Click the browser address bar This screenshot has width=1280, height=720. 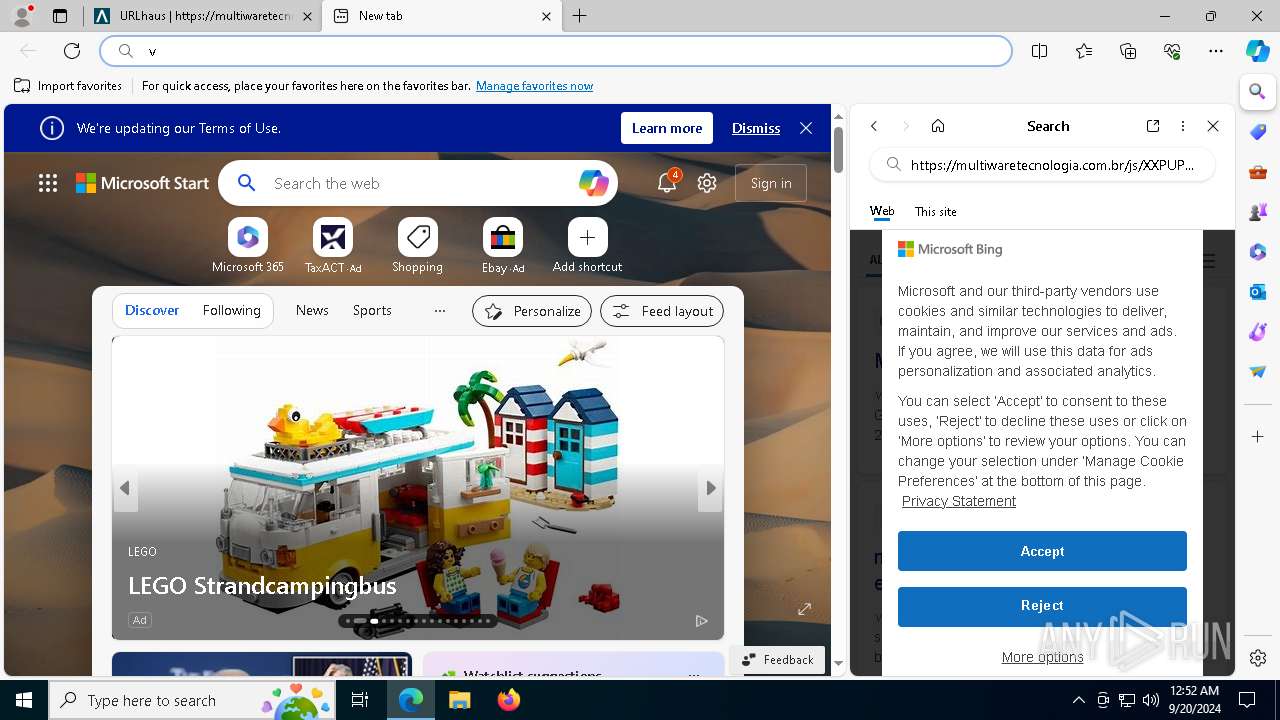coord(556,51)
